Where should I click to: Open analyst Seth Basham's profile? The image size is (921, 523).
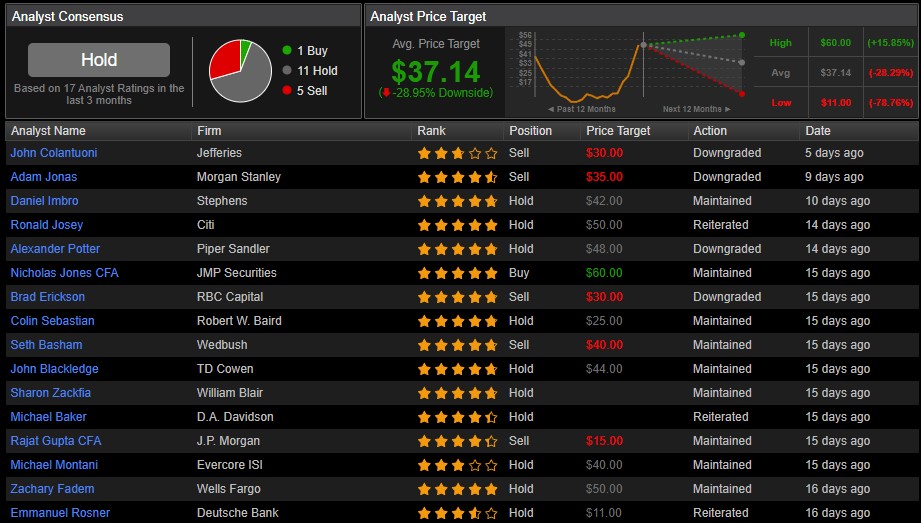(46, 345)
